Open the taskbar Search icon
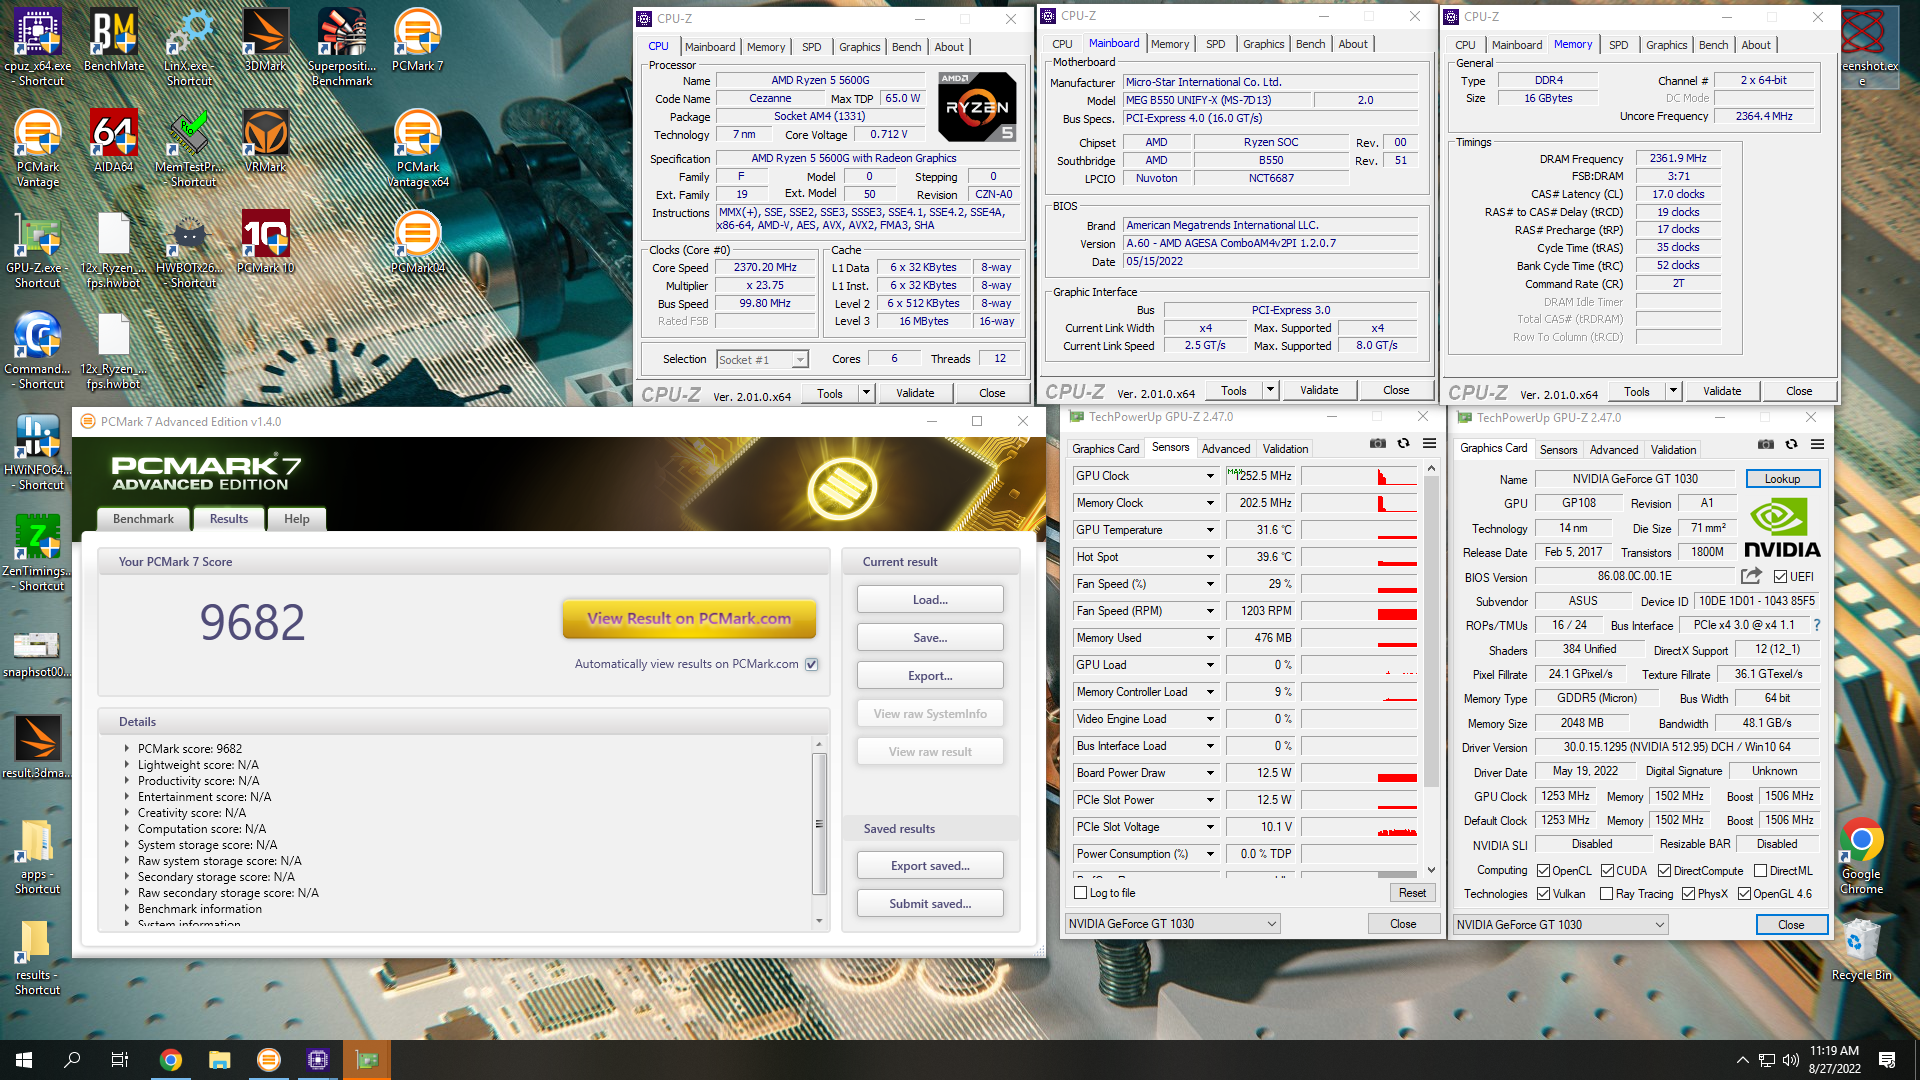The image size is (1920, 1080). 72,1060
